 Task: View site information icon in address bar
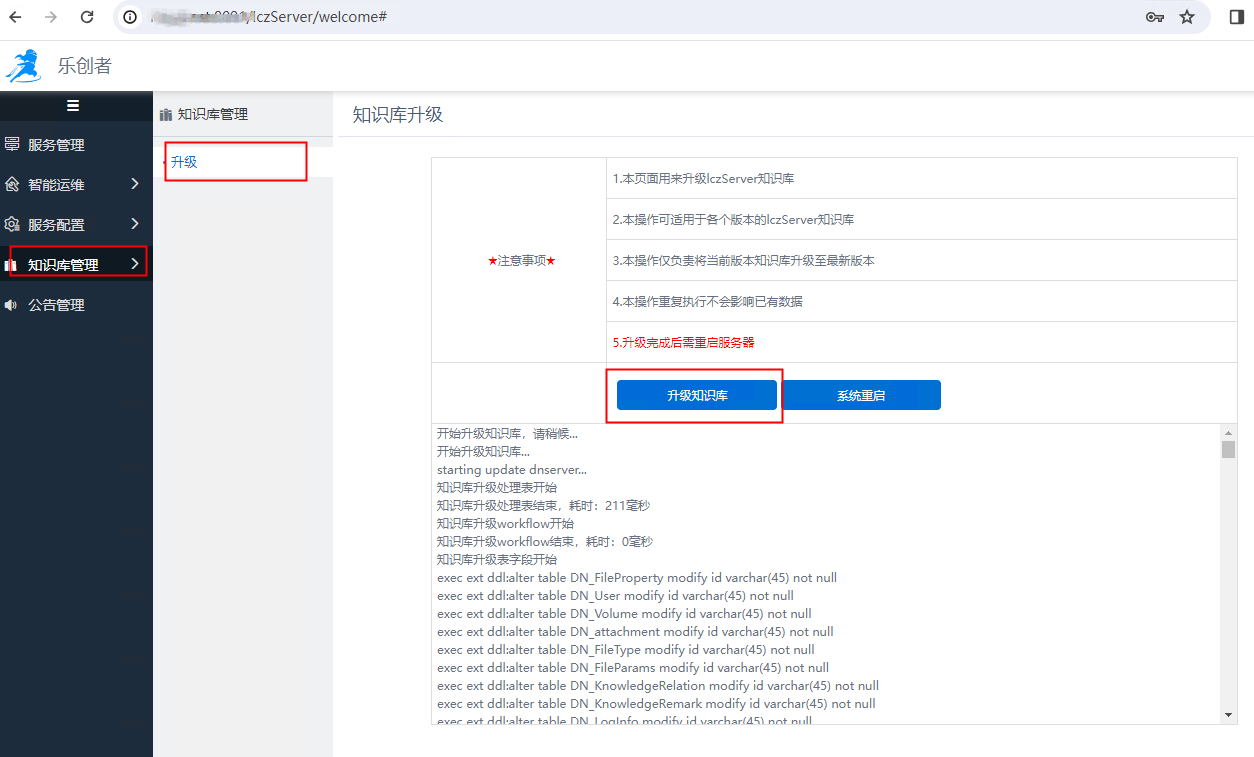[x=130, y=17]
